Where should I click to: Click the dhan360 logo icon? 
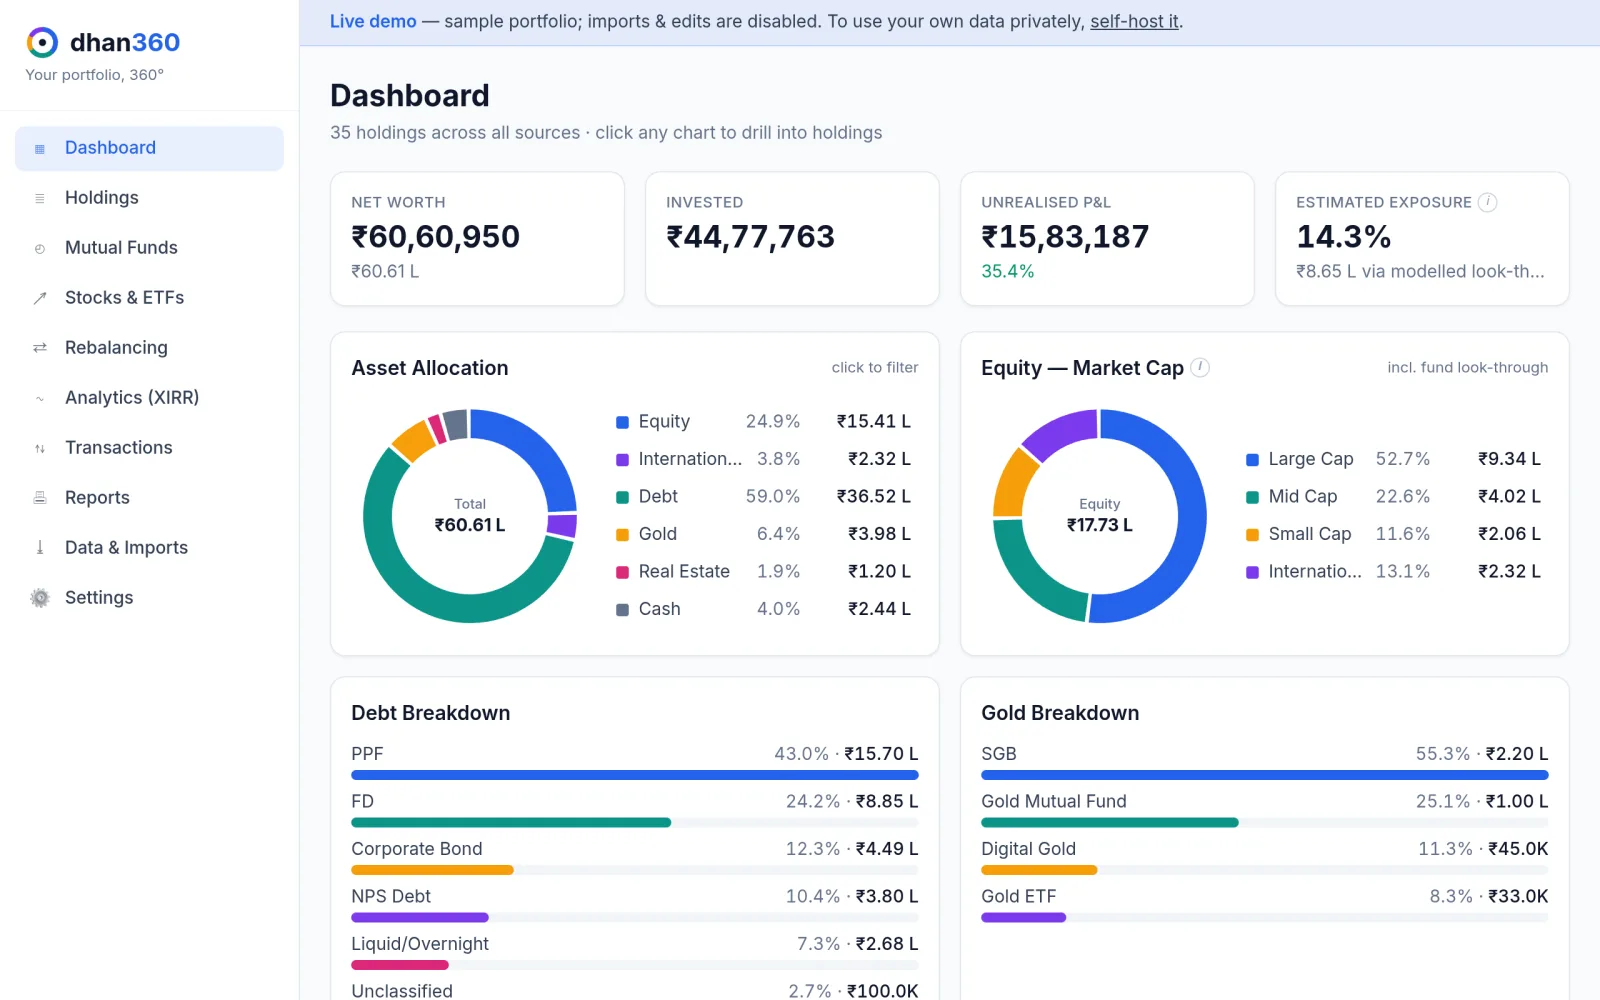(x=42, y=42)
